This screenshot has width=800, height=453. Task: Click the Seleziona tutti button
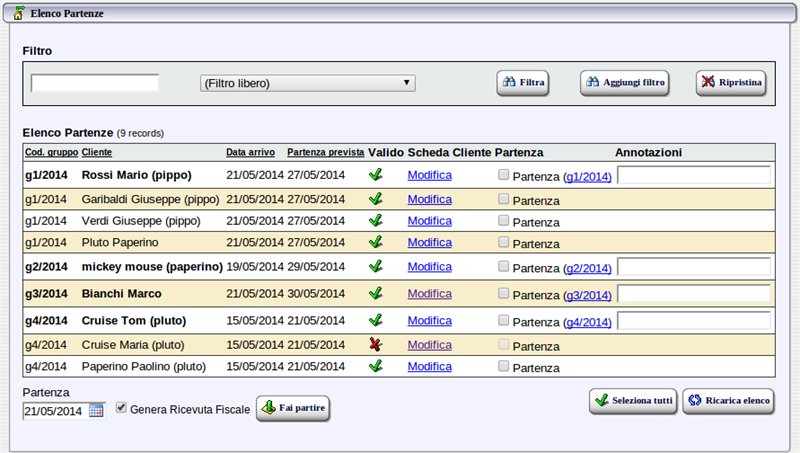pyautogui.click(x=633, y=400)
